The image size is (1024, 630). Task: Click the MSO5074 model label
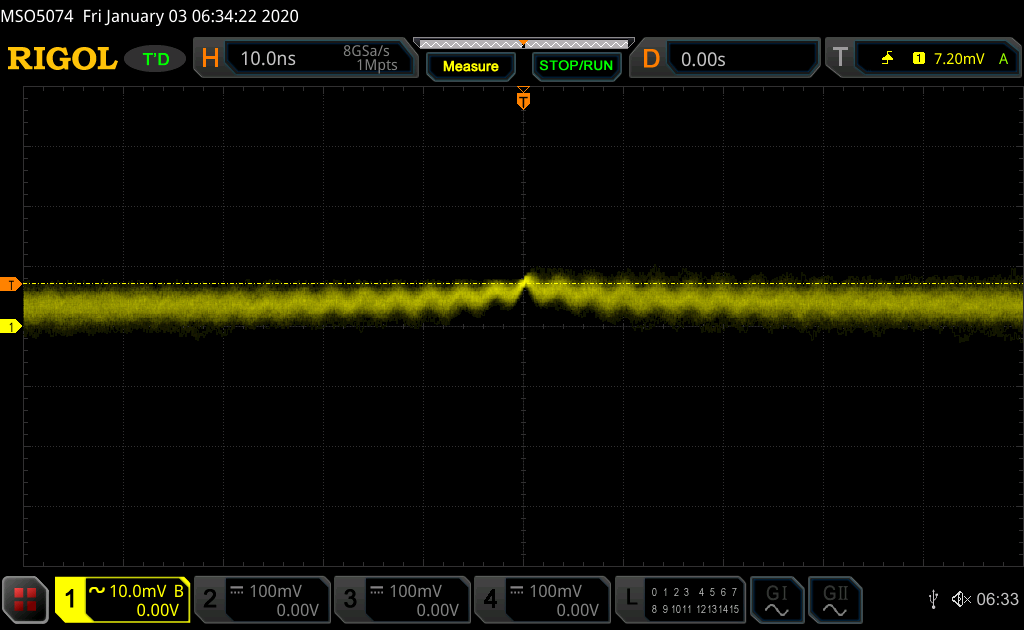(x=37, y=16)
